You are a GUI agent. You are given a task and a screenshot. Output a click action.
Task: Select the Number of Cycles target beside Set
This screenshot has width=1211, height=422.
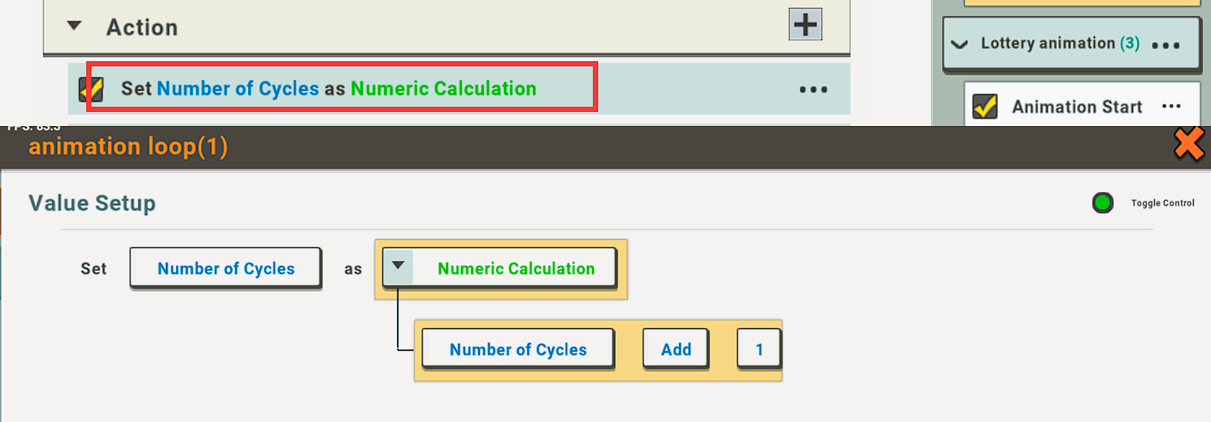(226, 268)
